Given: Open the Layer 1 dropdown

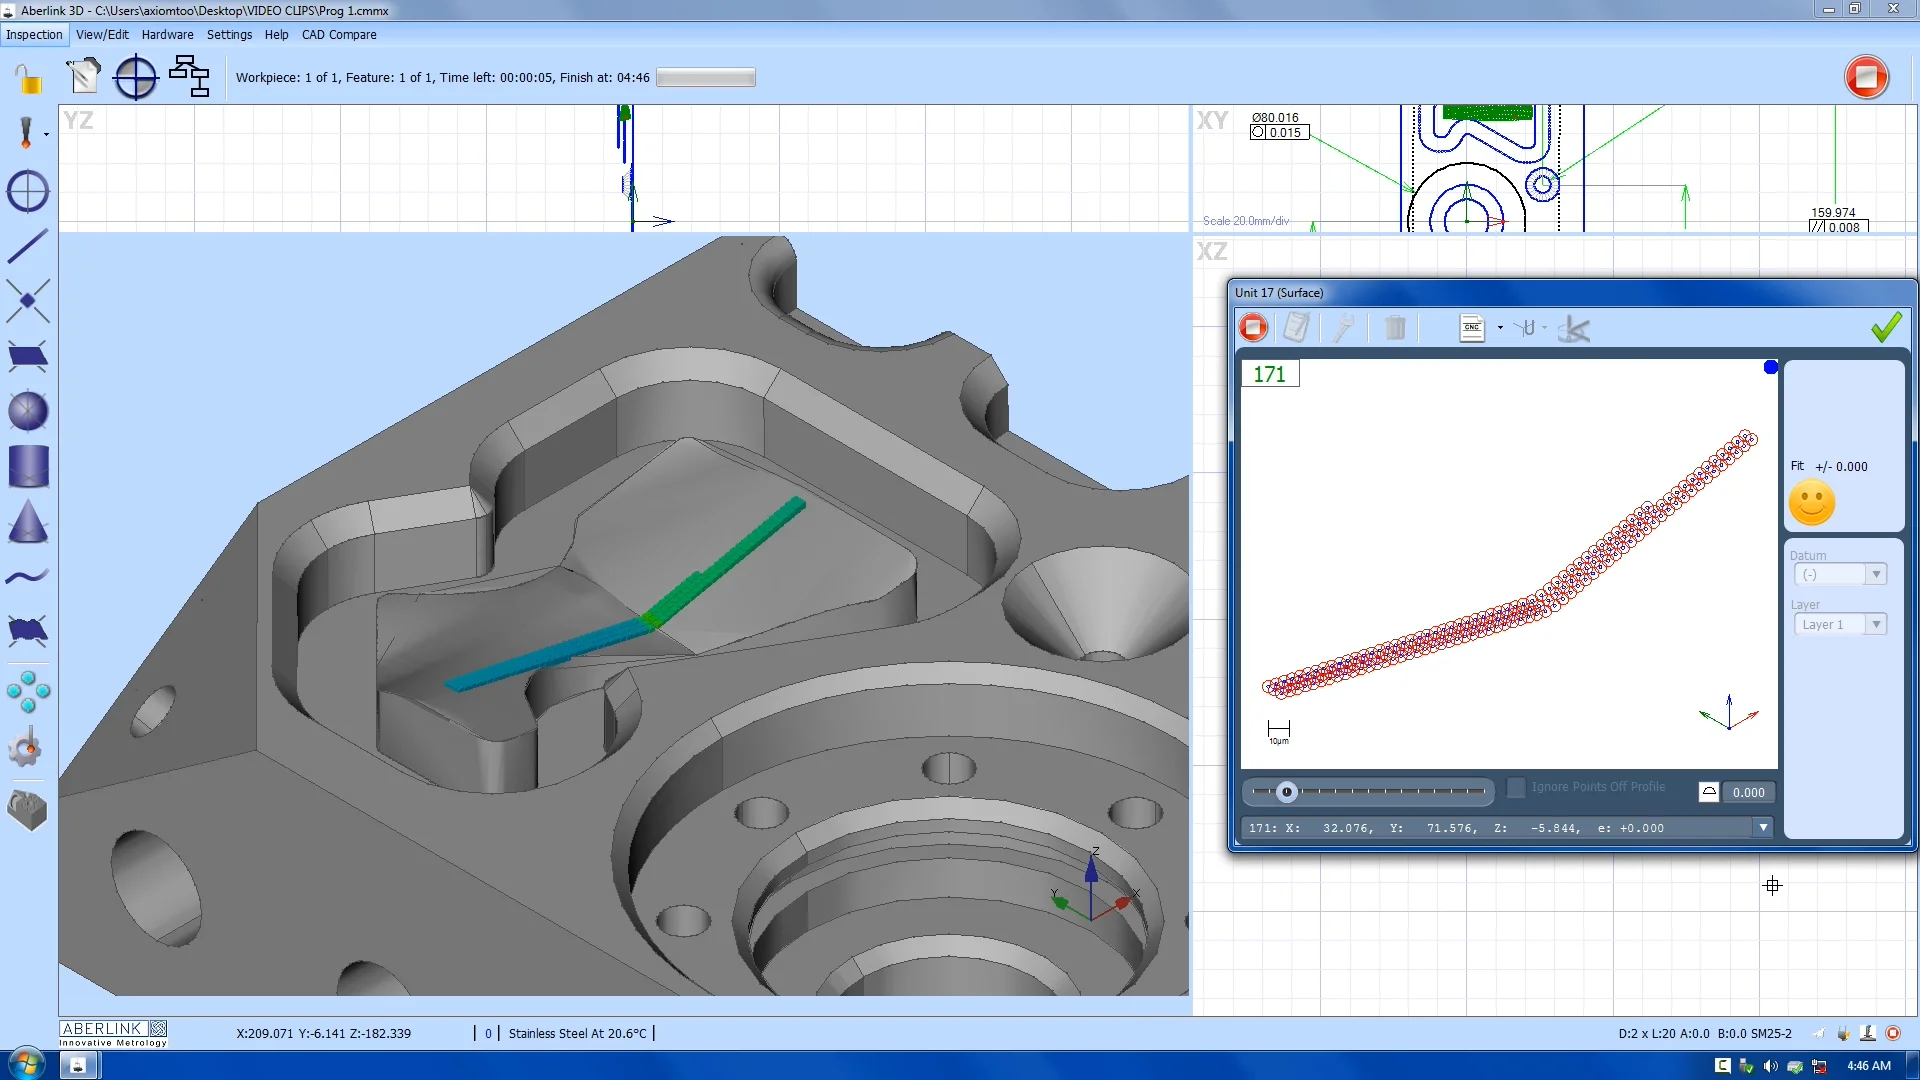Looking at the screenshot, I should pyautogui.click(x=1876, y=624).
